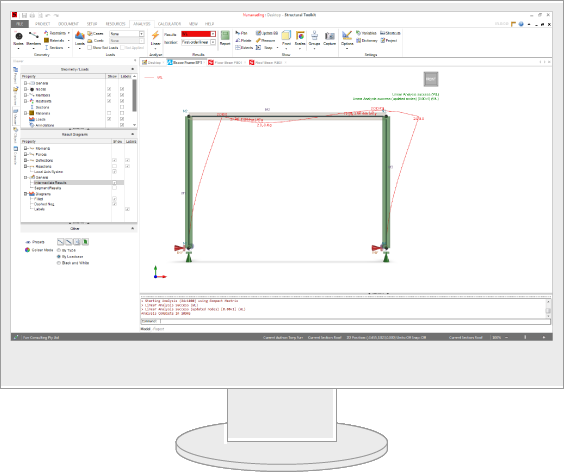Open the Report icon in Results group

point(225,38)
